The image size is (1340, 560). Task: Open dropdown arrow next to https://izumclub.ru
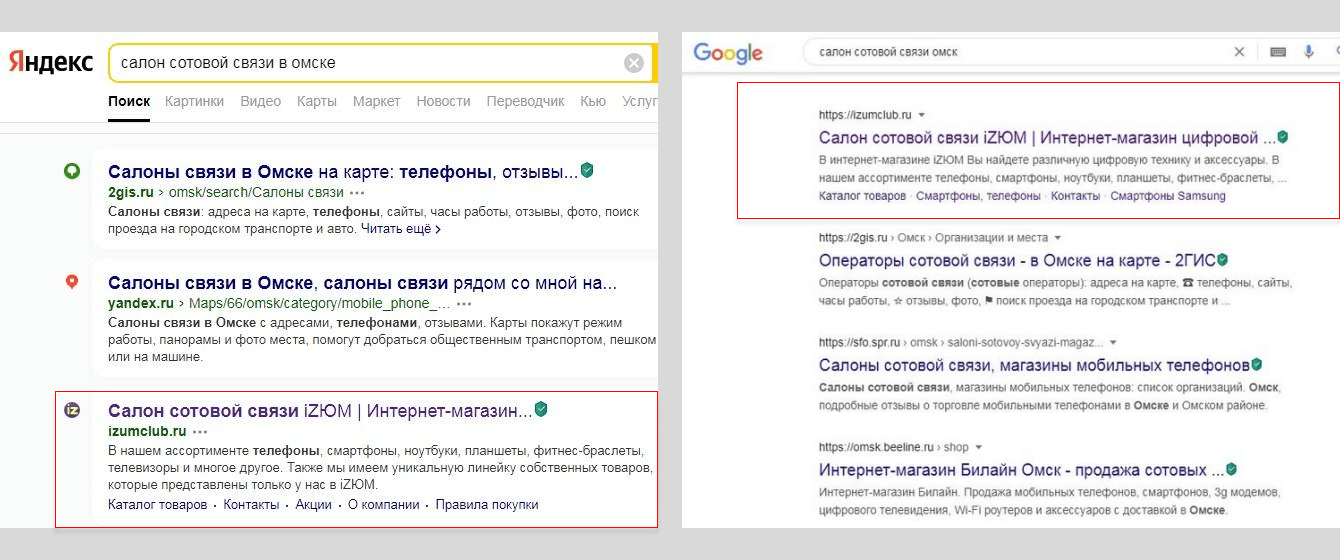coord(921,115)
